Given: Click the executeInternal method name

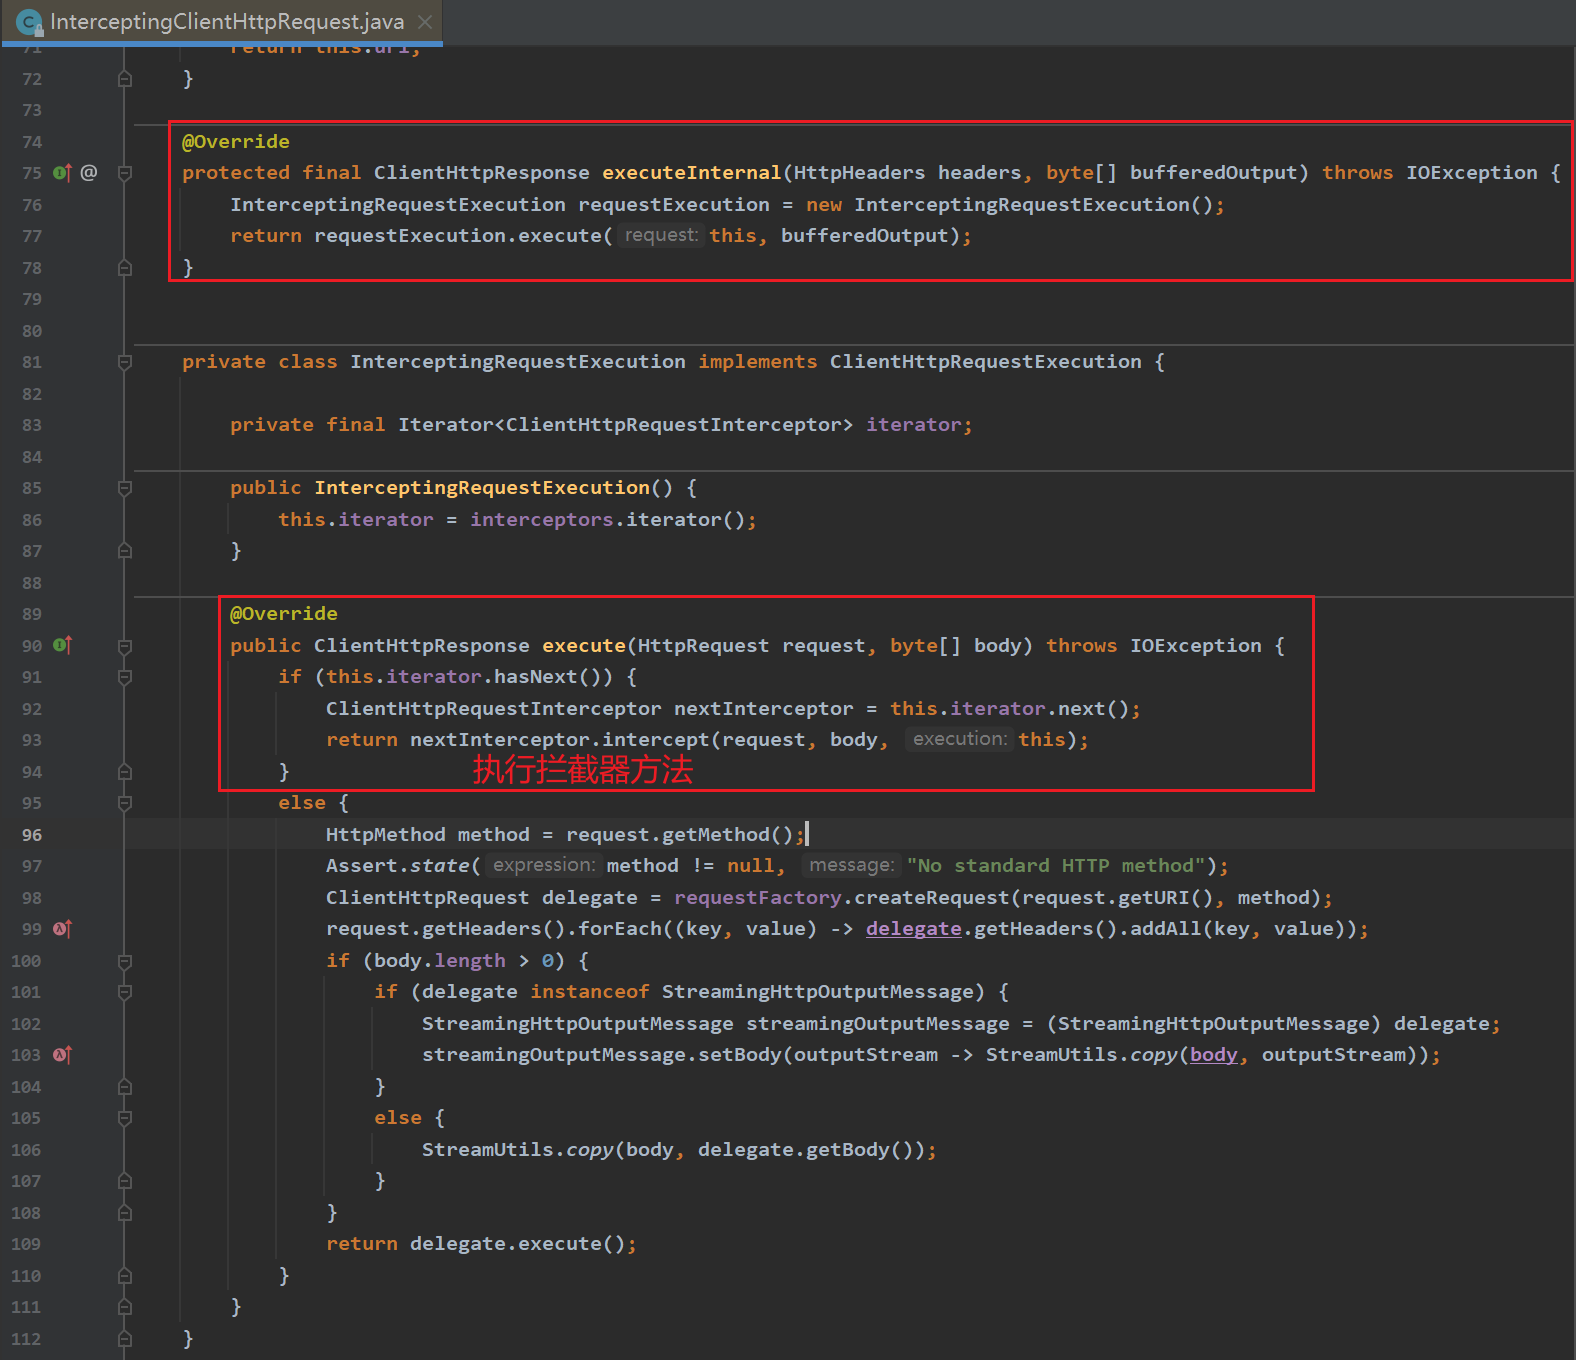Looking at the screenshot, I should click(x=691, y=173).
